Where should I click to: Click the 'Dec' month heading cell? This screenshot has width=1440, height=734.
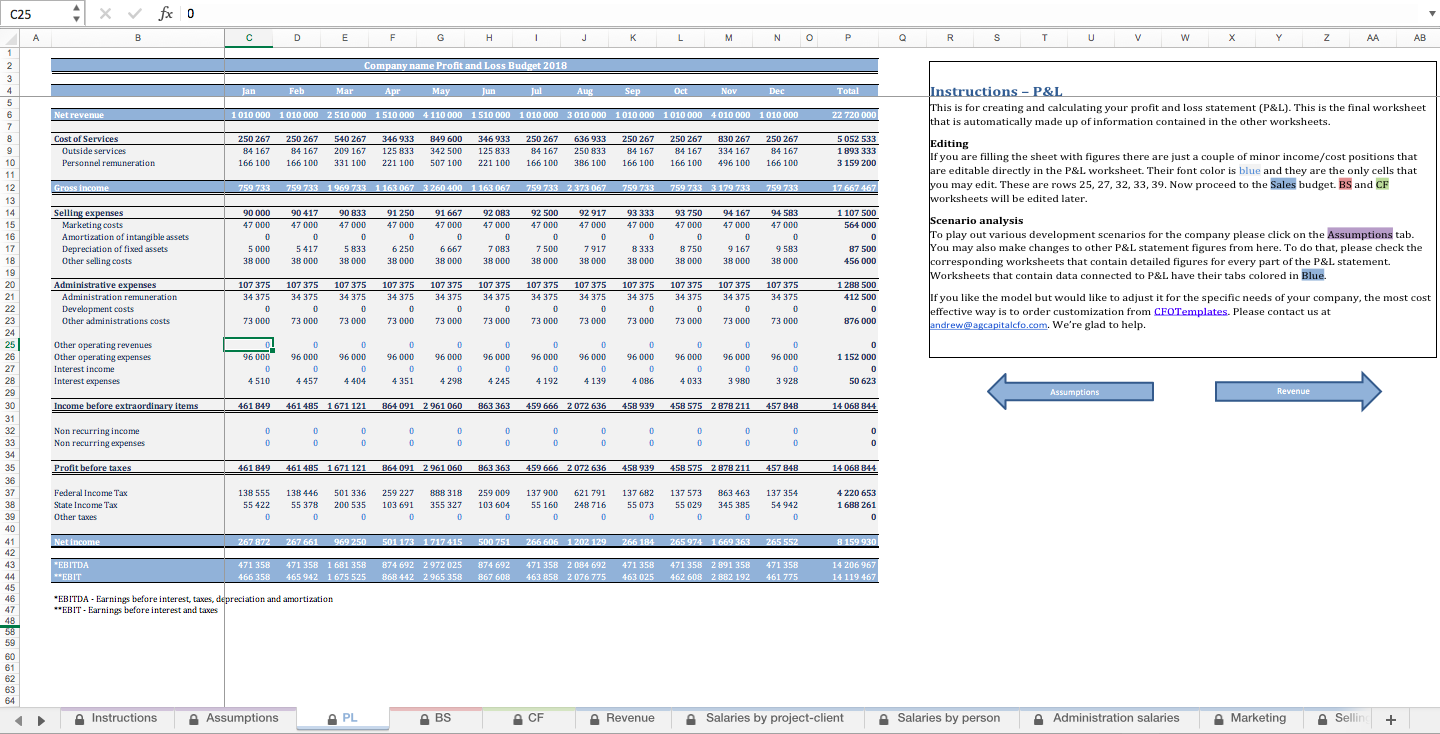[776, 90]
